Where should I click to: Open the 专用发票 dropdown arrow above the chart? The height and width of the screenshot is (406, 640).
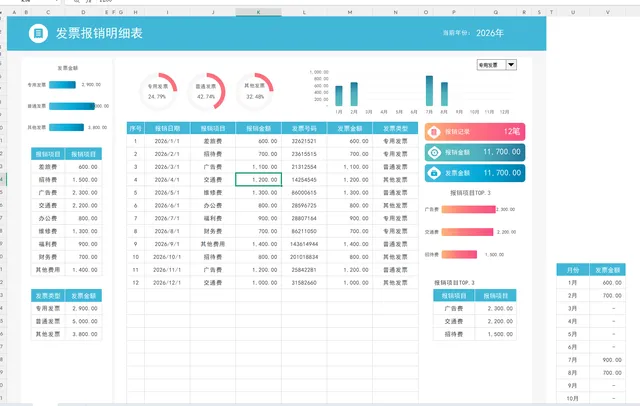[x=511, y=64]
